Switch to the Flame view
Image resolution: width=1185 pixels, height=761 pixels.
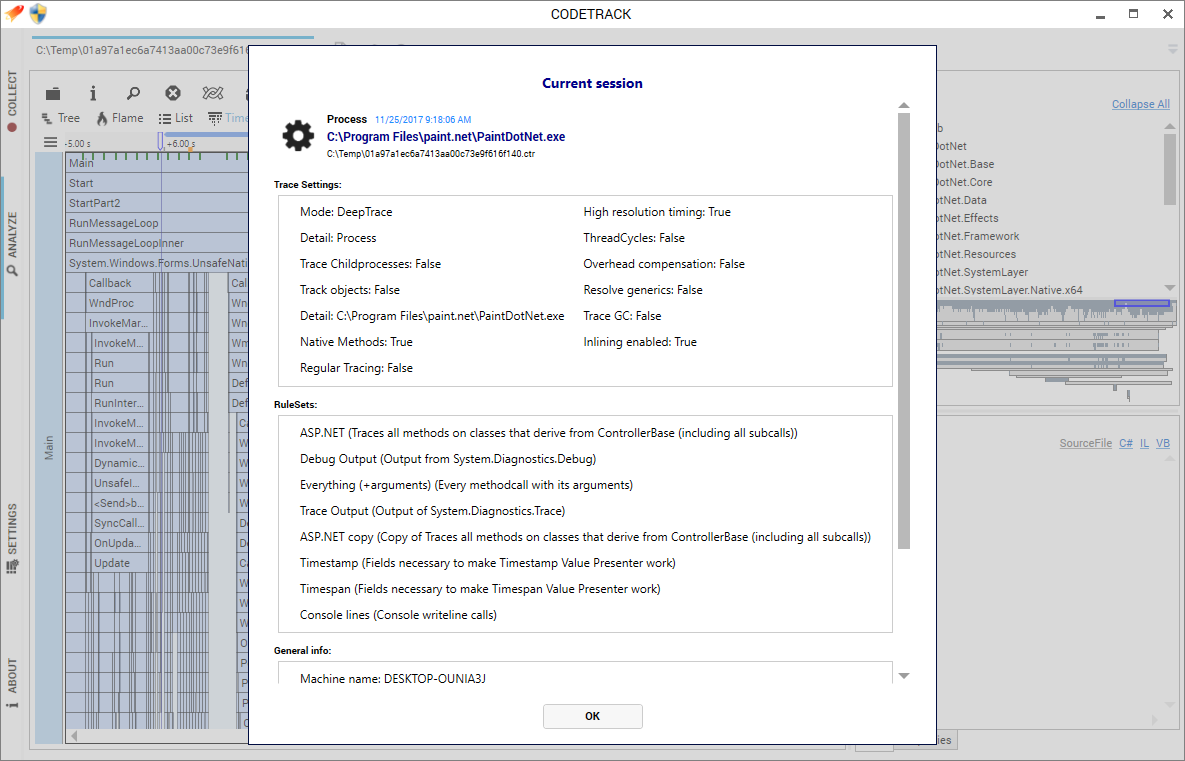[x=119, y=118]
